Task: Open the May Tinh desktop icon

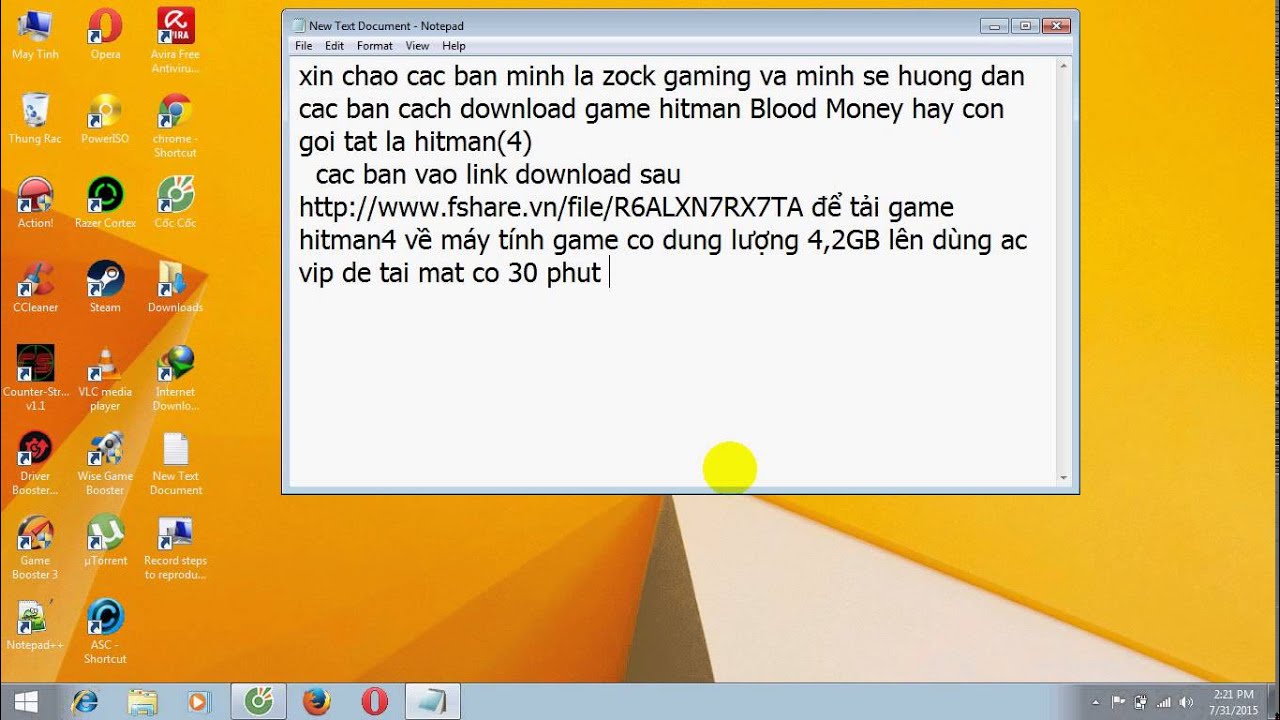Action: (35, 34)
